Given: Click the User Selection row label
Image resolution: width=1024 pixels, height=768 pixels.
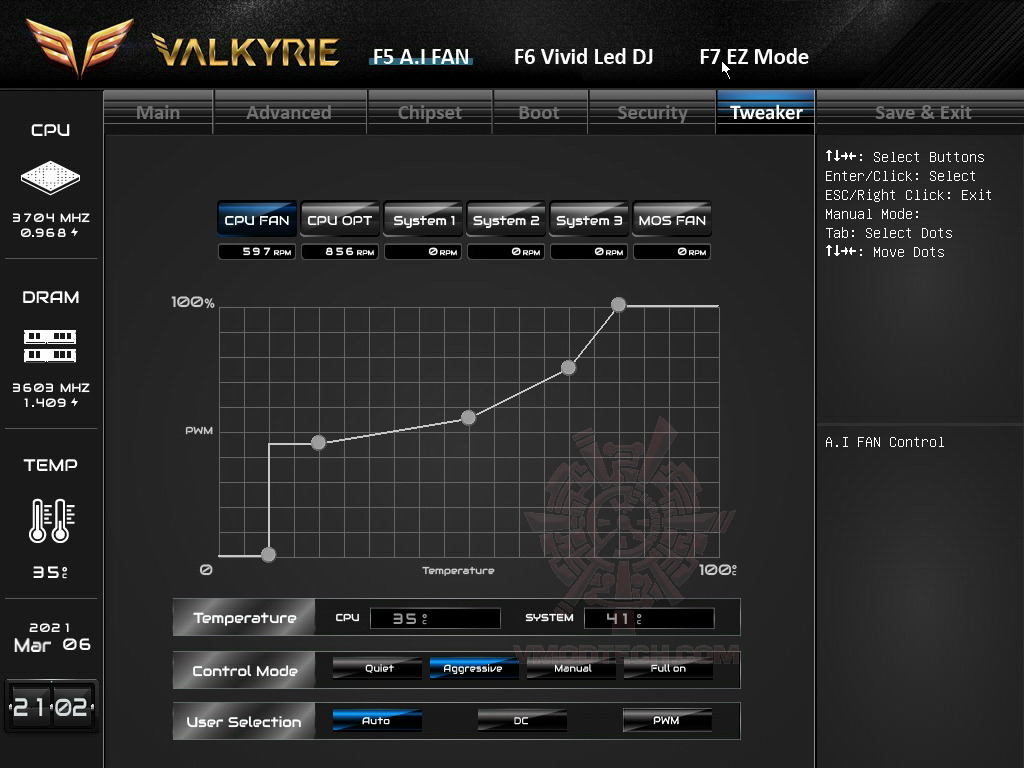Looking at the screenshot, I should pyautogui.click(x=244, y=722).
